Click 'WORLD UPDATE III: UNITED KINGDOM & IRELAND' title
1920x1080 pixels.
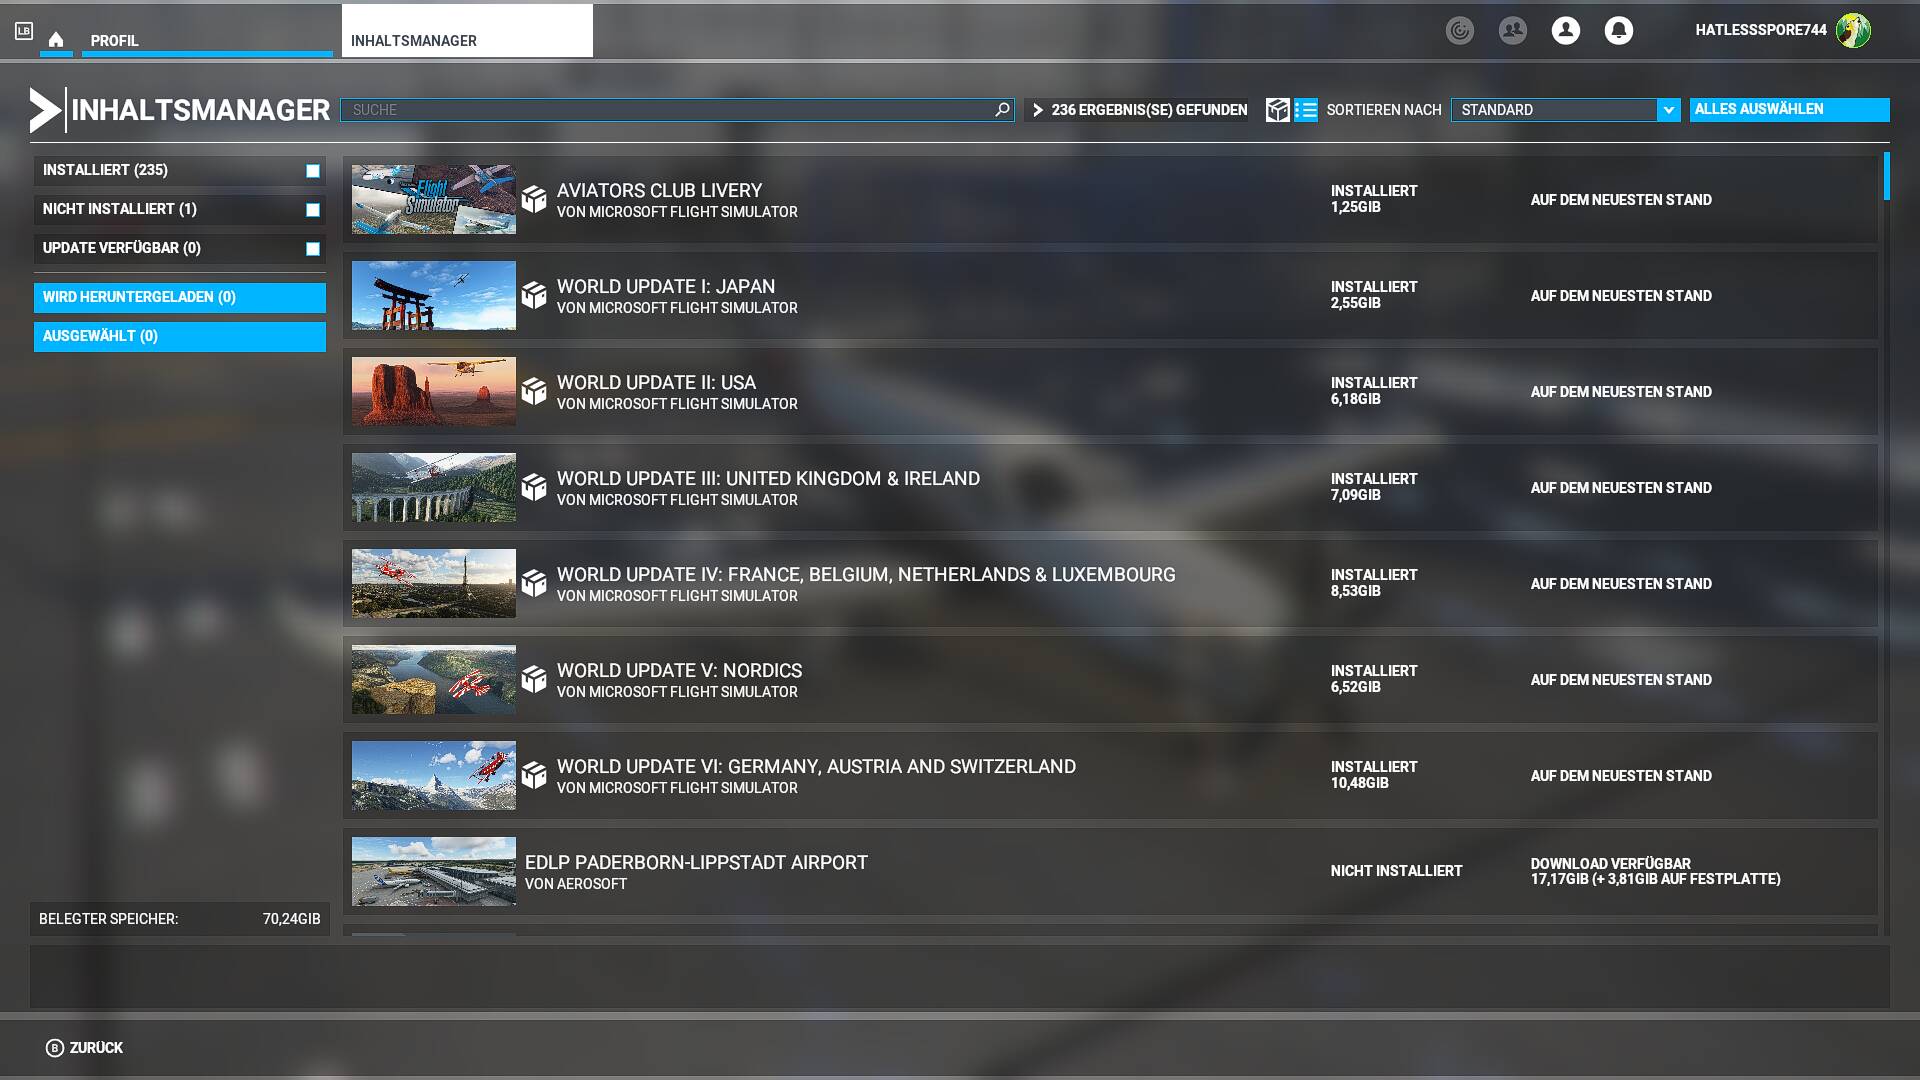click(768, 478)
